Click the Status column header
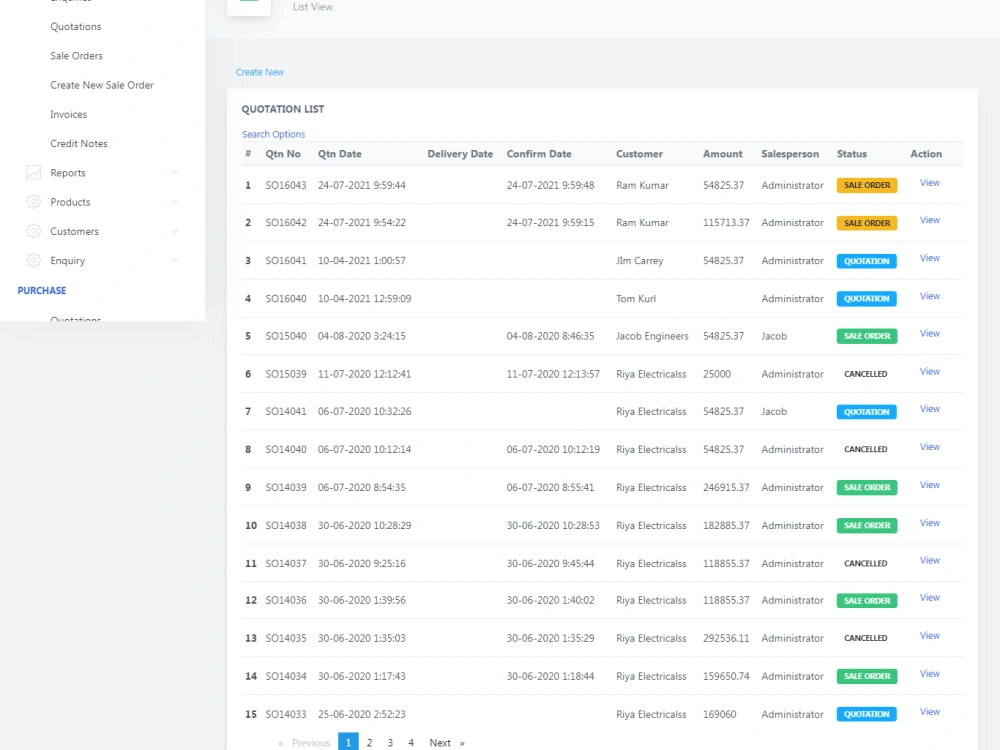Screen dimensions: 1000x750 851,154
